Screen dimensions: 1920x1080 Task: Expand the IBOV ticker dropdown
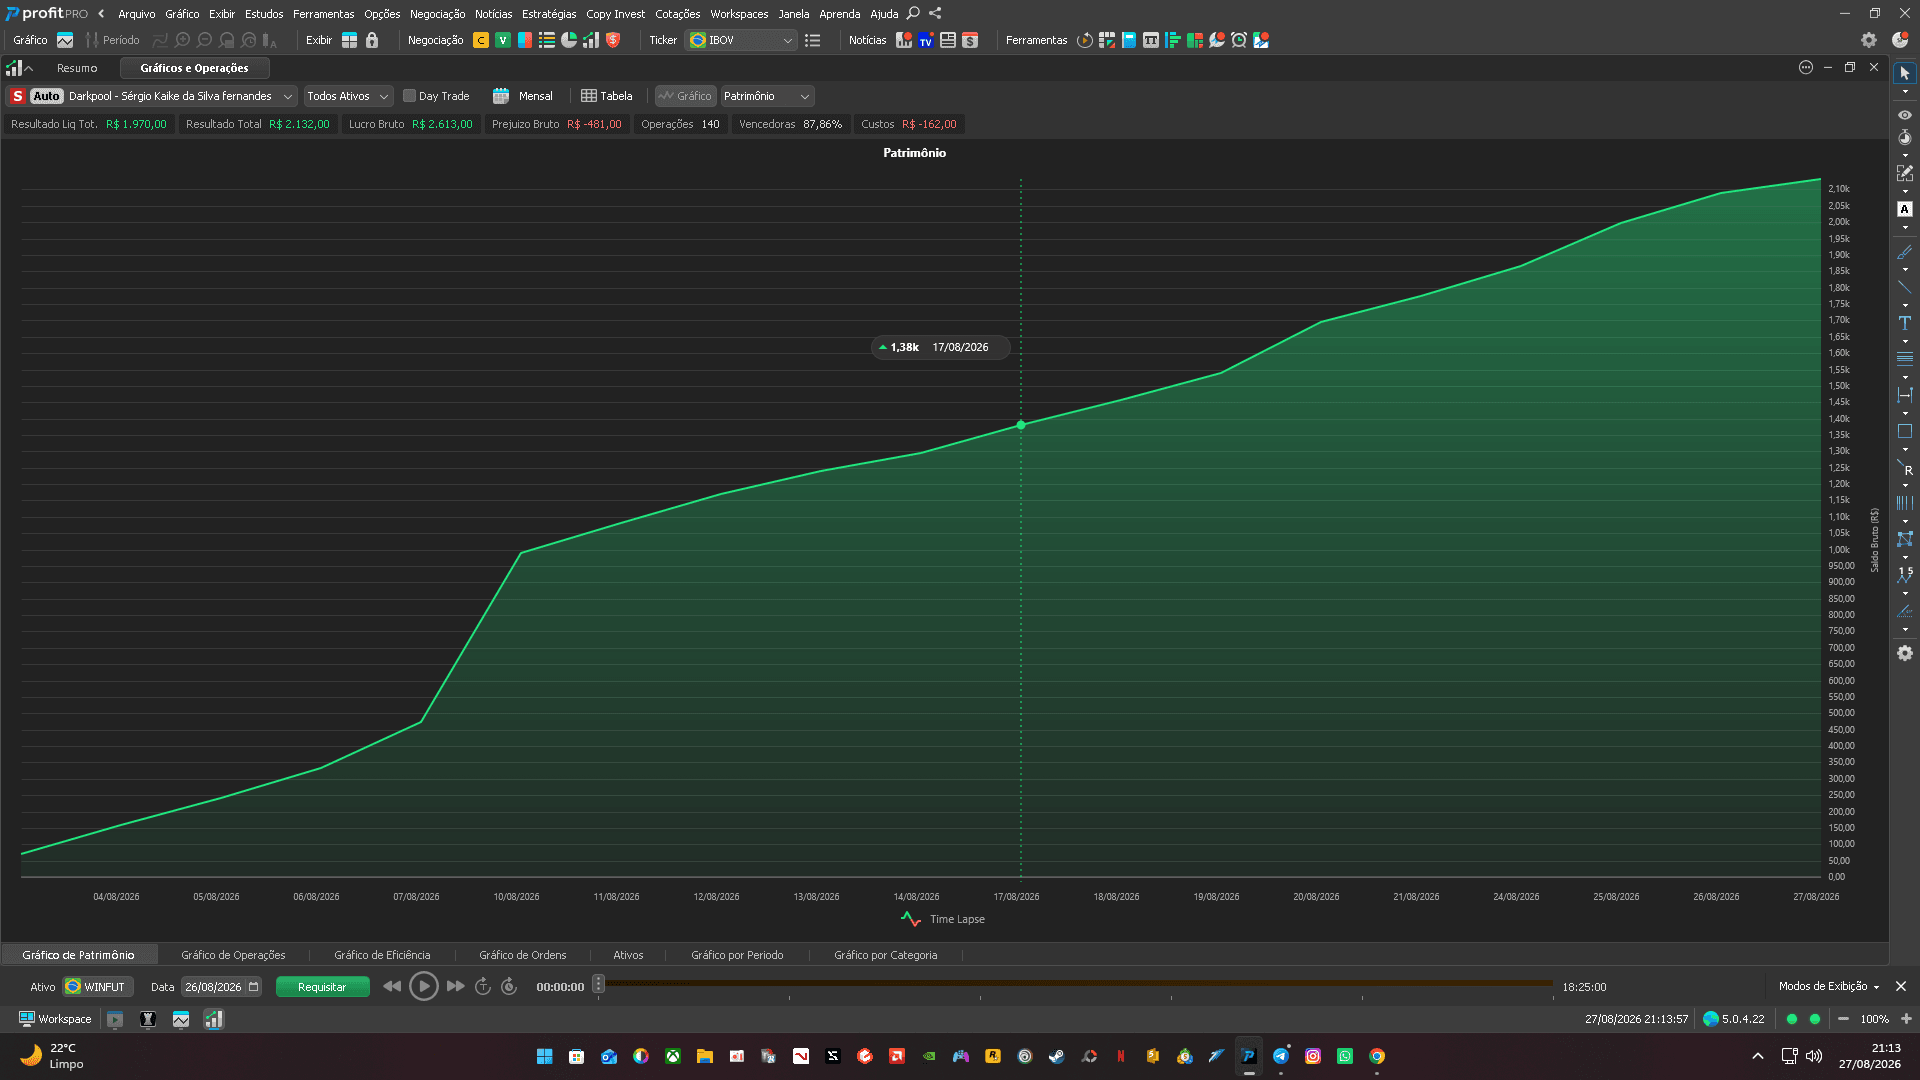[x=788, y=41]
